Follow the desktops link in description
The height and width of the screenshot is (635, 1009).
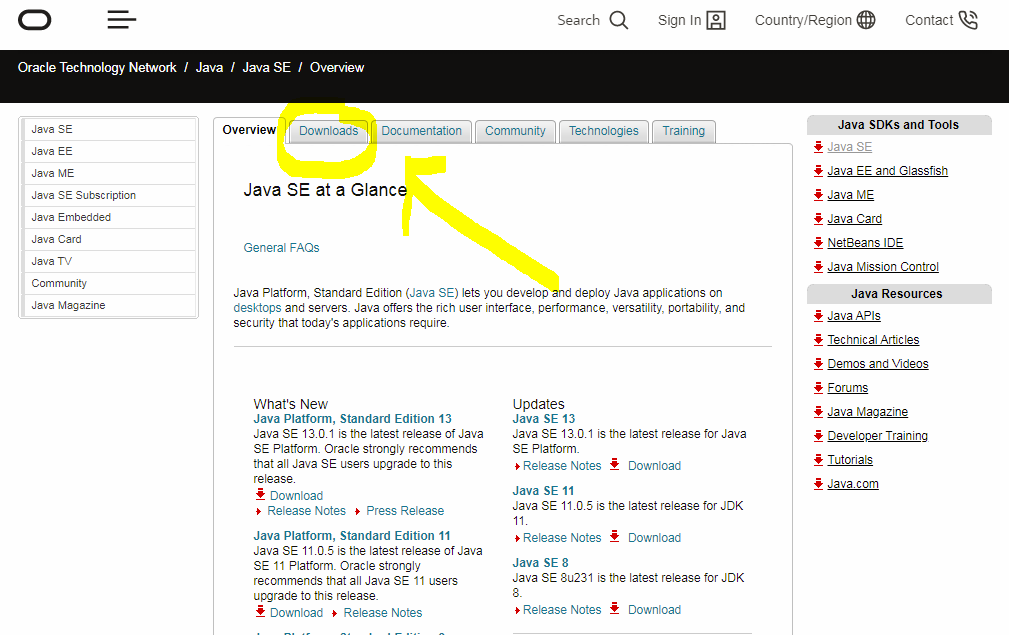click(257, 308)
